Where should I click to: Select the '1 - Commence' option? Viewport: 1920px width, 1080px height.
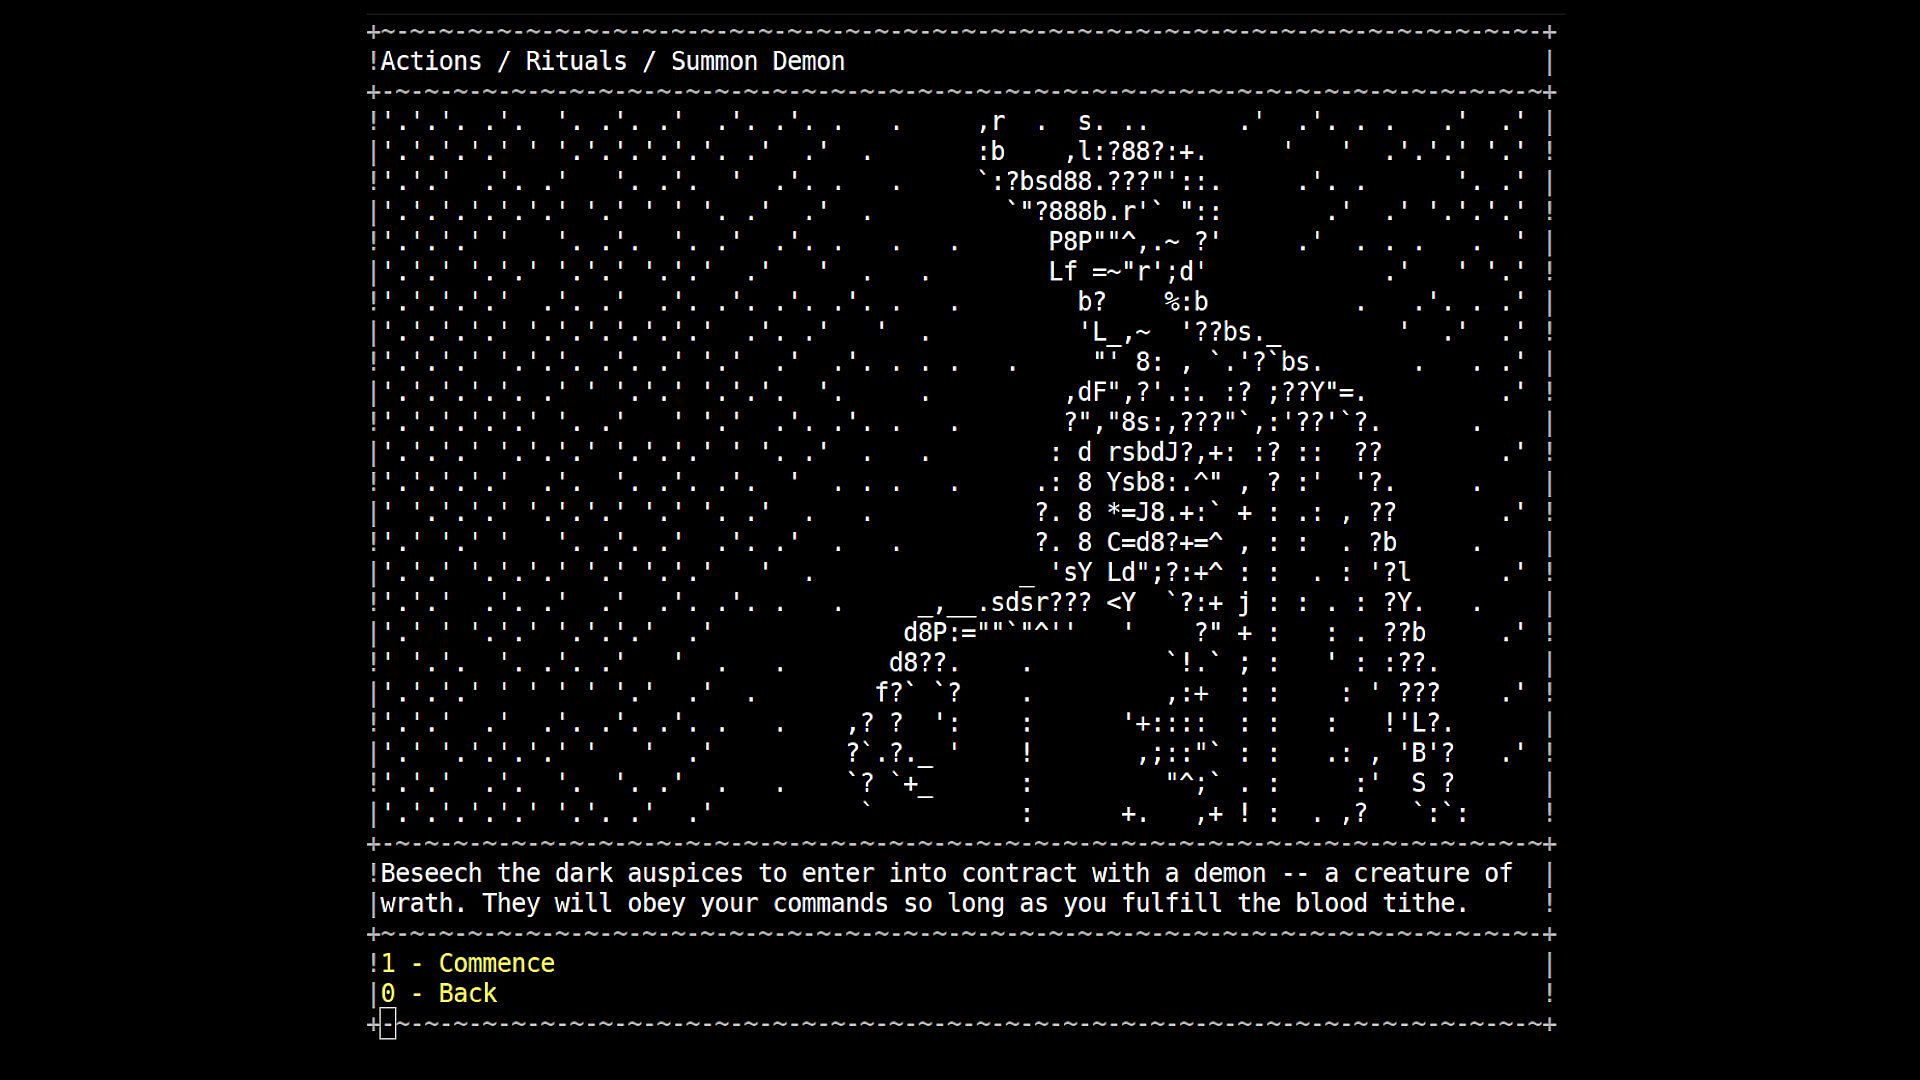(x=467, y=963)
